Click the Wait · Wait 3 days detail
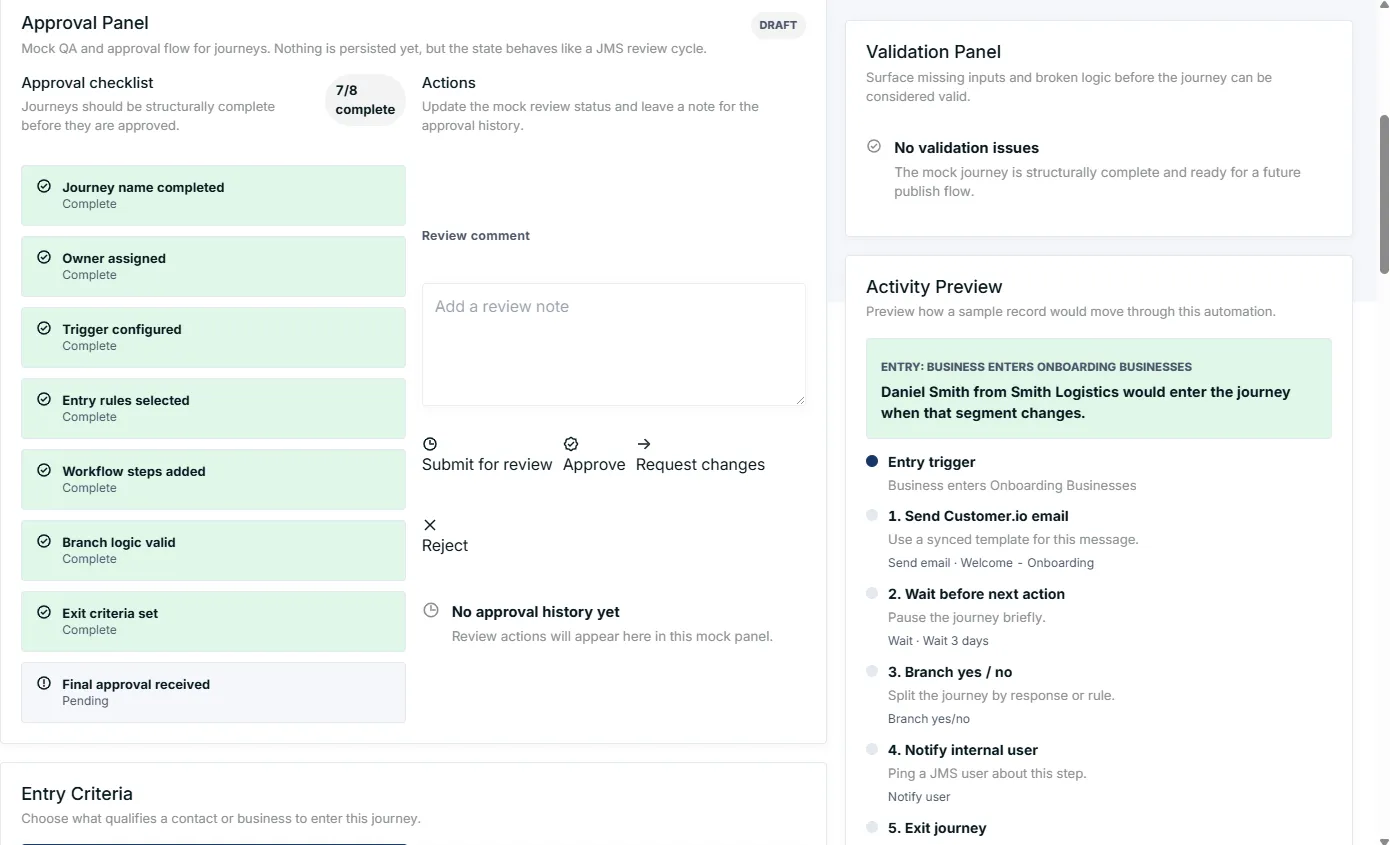The height and width of the screenshot is (845, 1390). click(938, 641)
